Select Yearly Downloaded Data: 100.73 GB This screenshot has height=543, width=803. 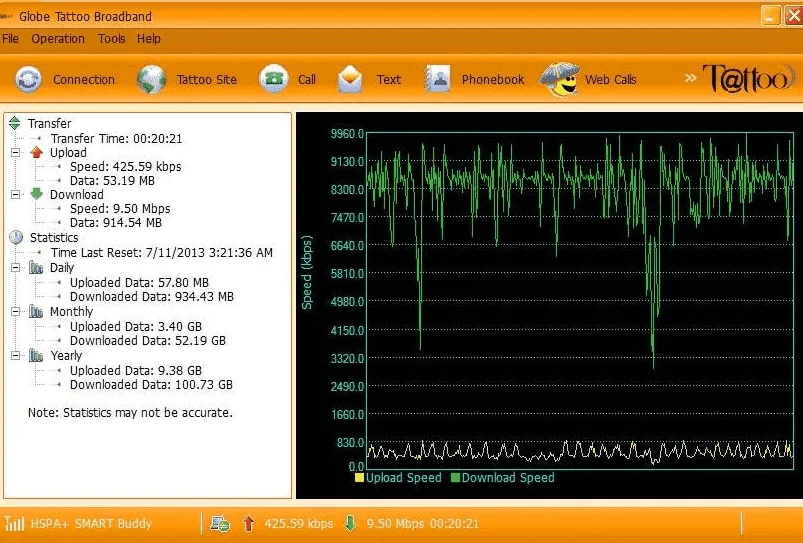point(151,385)
